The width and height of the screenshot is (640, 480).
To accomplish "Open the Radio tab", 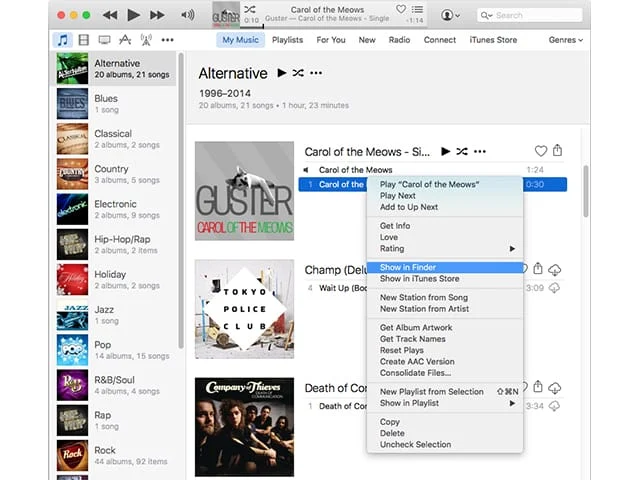I will 399,40.
